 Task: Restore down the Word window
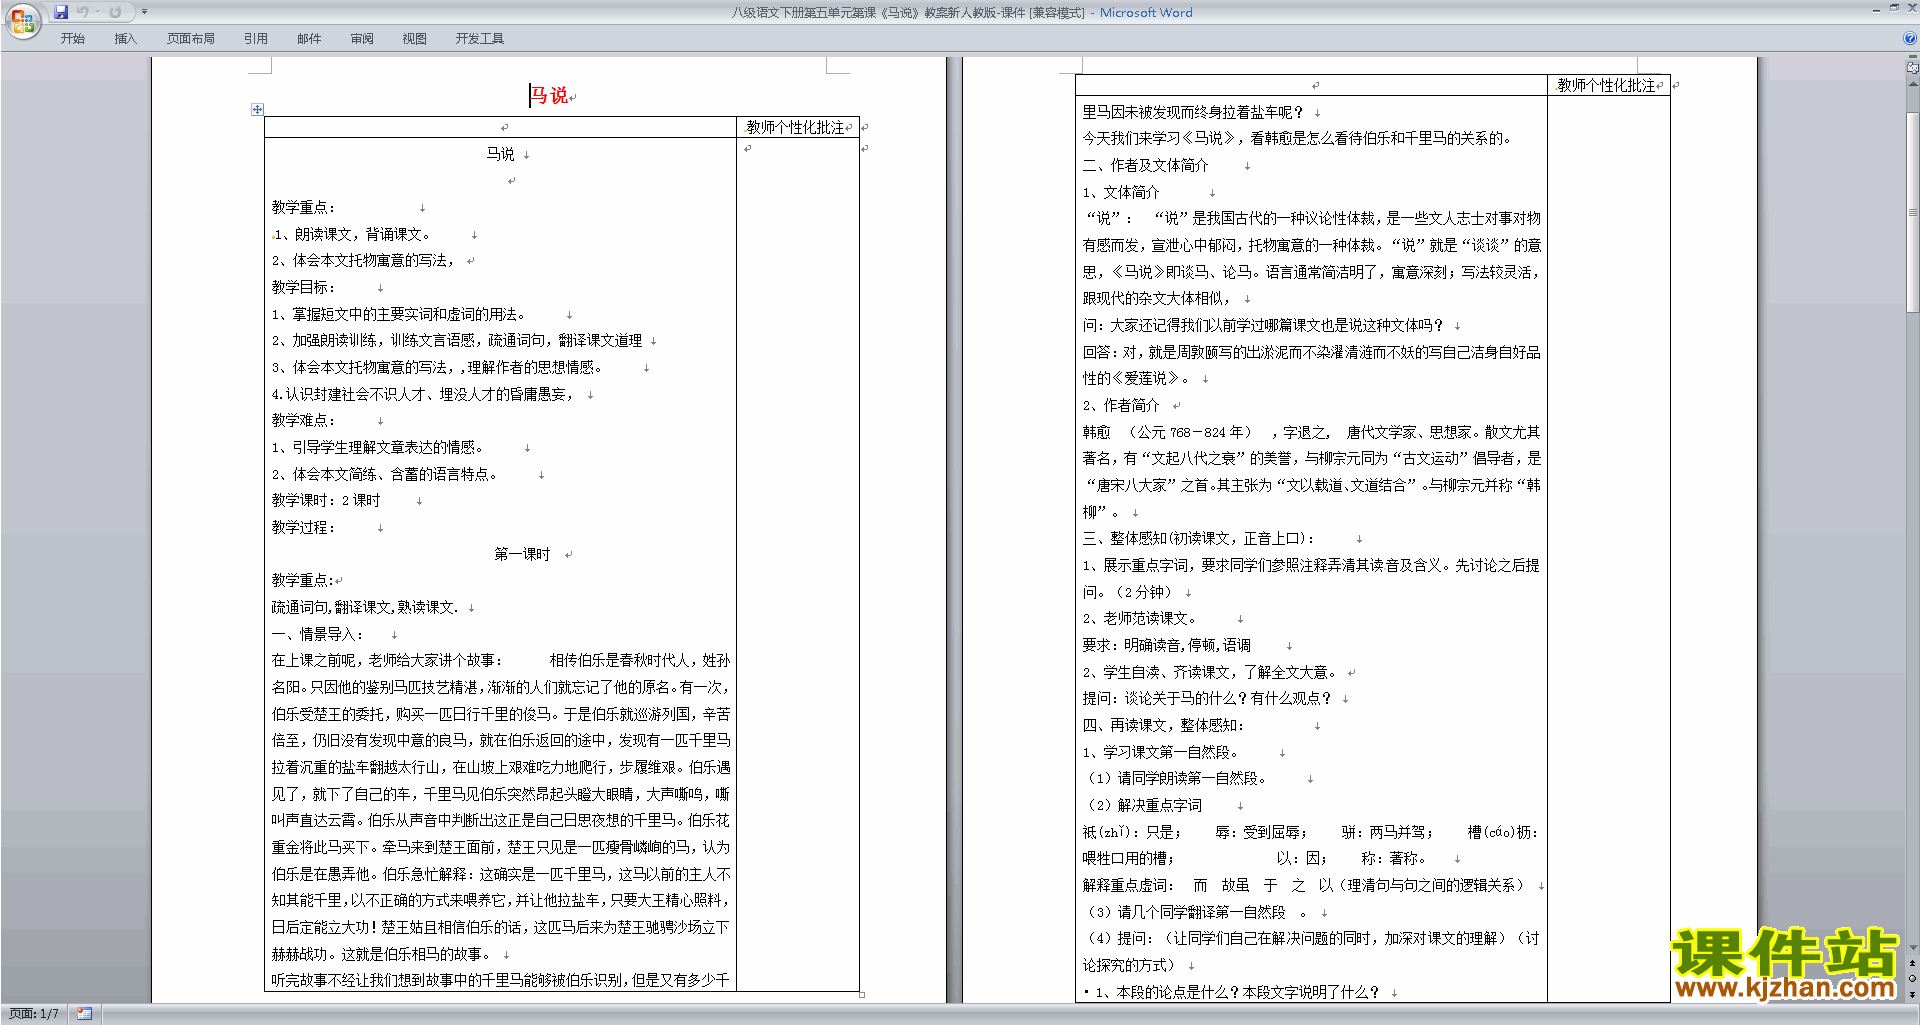[1894, 8]
